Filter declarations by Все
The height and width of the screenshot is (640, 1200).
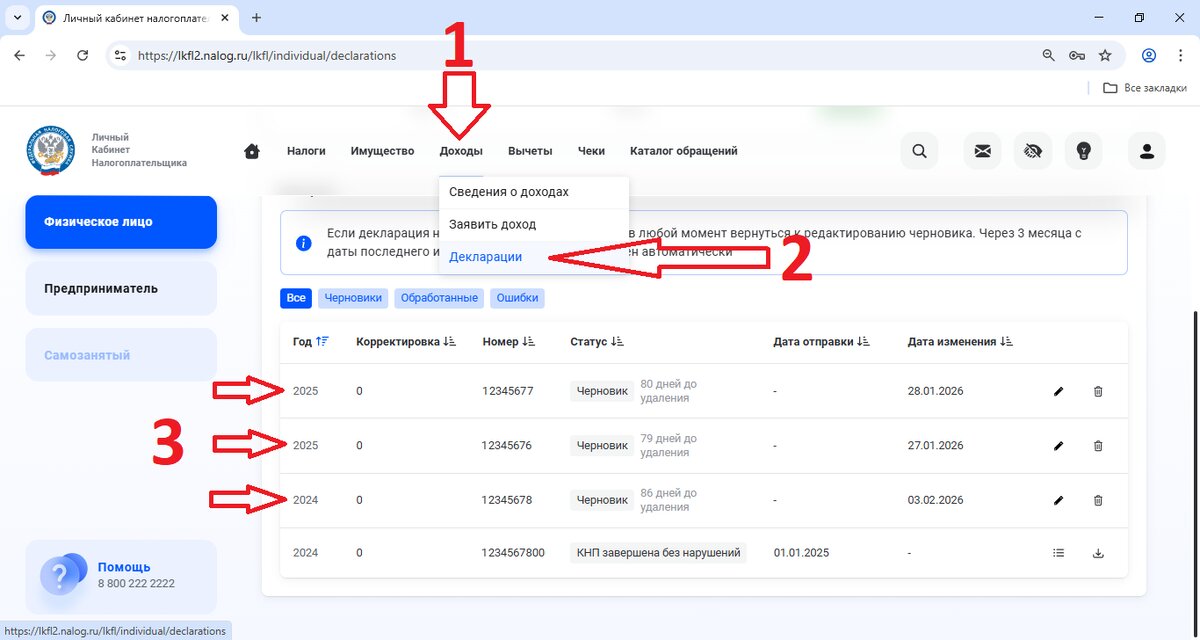tap(296, 298)
